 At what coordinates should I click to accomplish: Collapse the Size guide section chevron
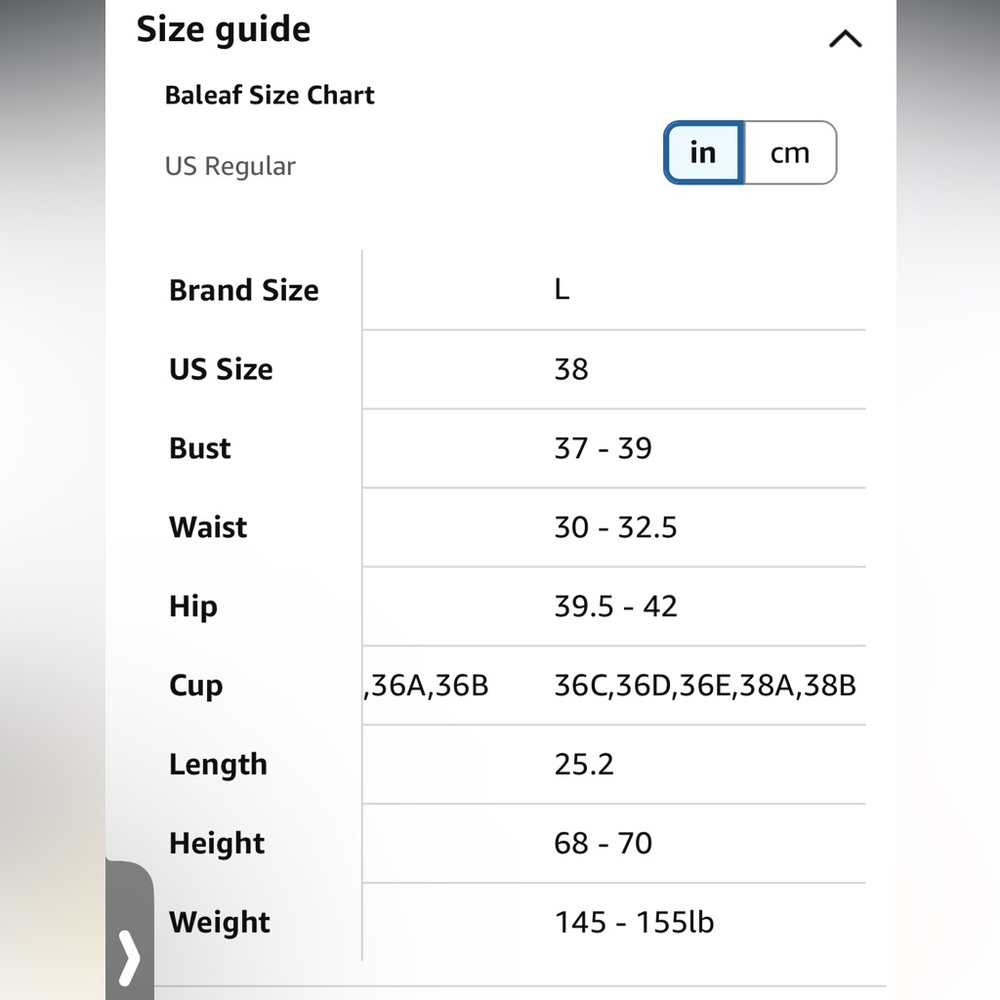[x=845, y=39]
